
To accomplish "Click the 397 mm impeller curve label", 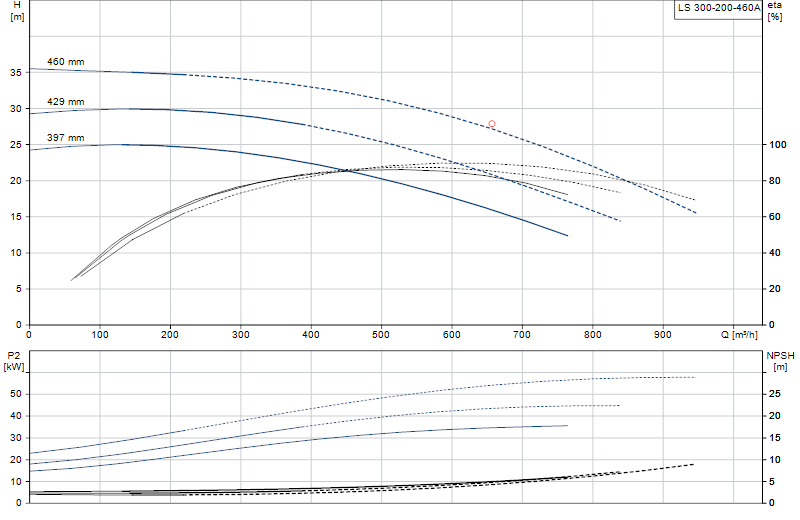I will pos(66,138).
